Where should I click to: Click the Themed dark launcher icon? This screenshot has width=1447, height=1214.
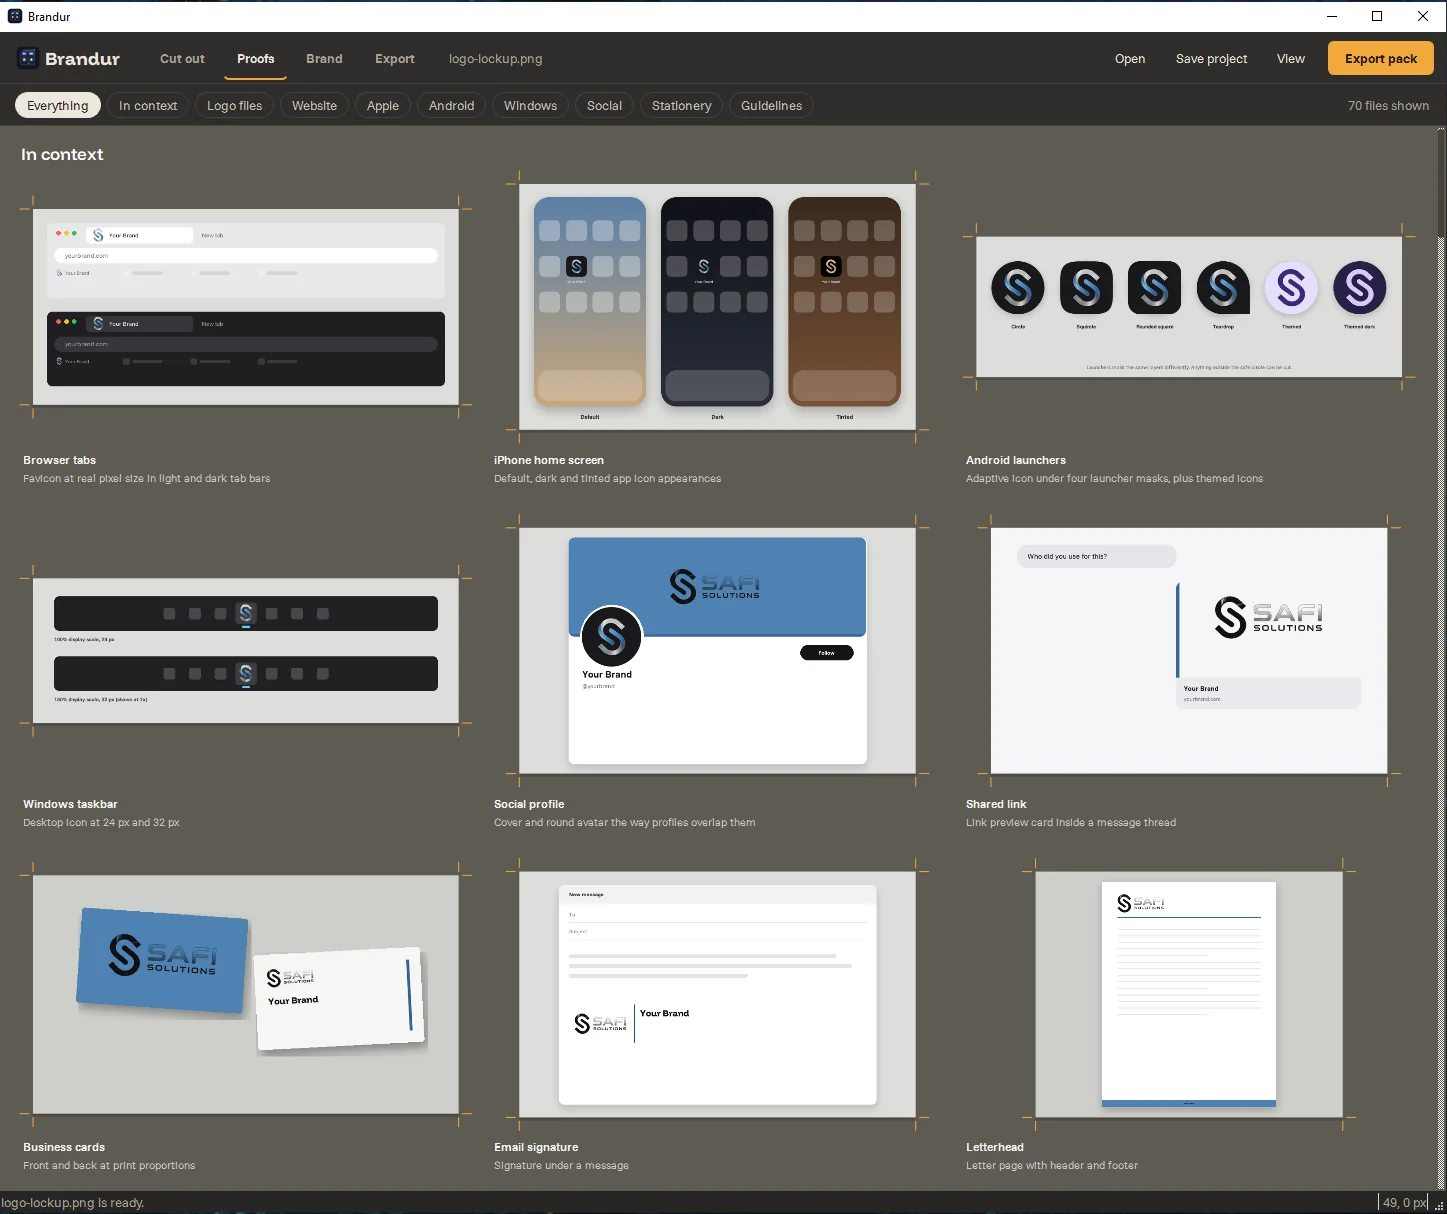pos(1360,288)
